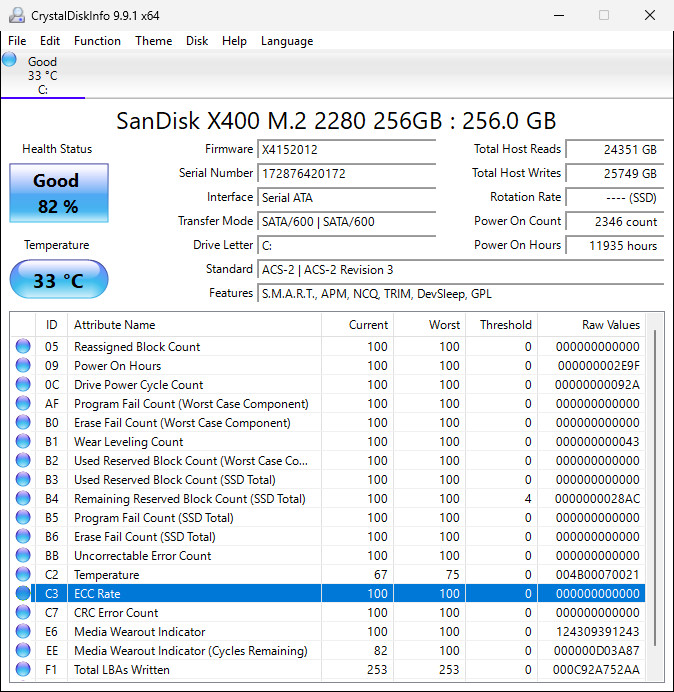Click raw value 004B00070021 of Temperature

[x=597, y=575]
